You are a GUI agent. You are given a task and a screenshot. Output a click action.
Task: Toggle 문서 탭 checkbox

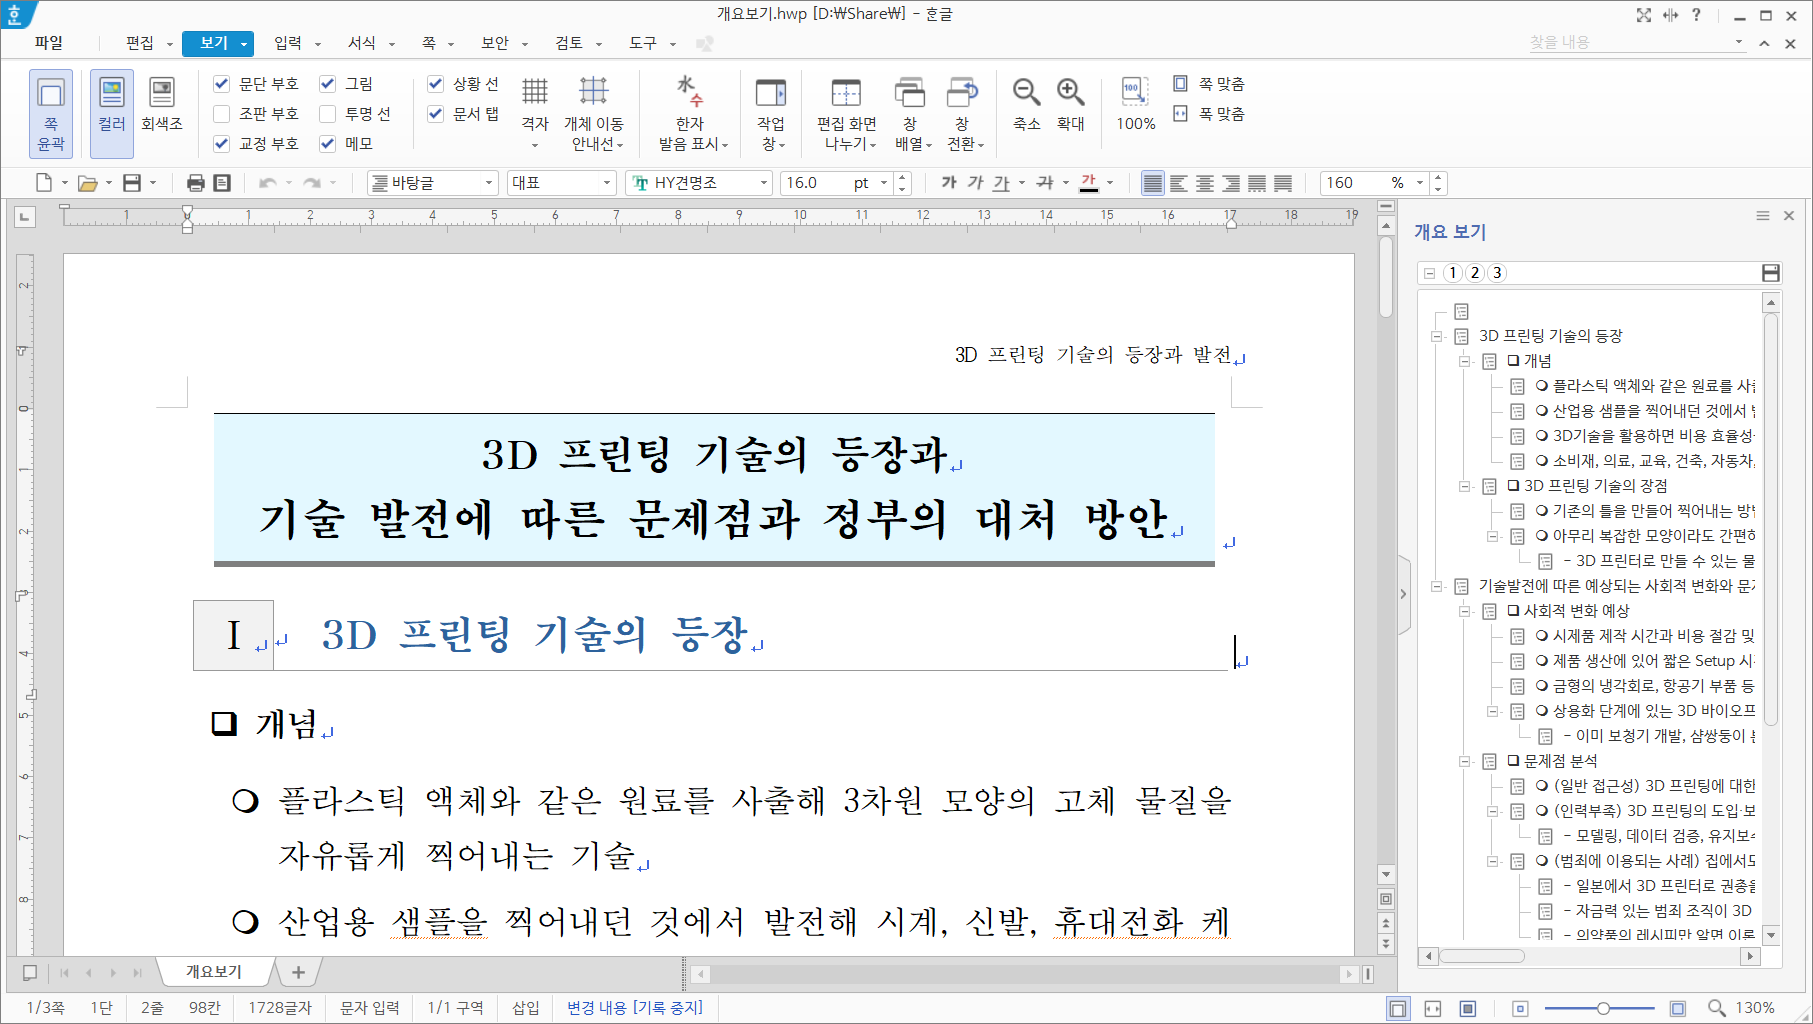(435, 114)
